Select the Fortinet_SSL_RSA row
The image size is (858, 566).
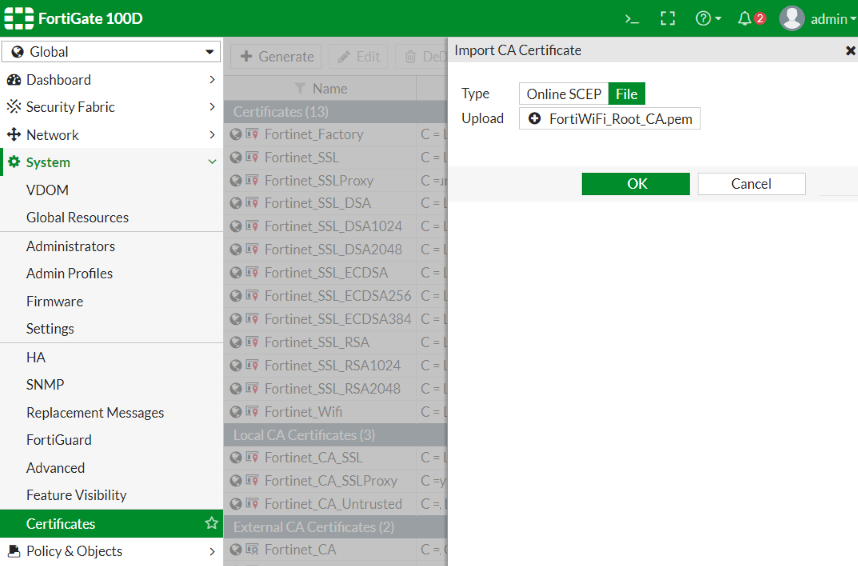335,342
